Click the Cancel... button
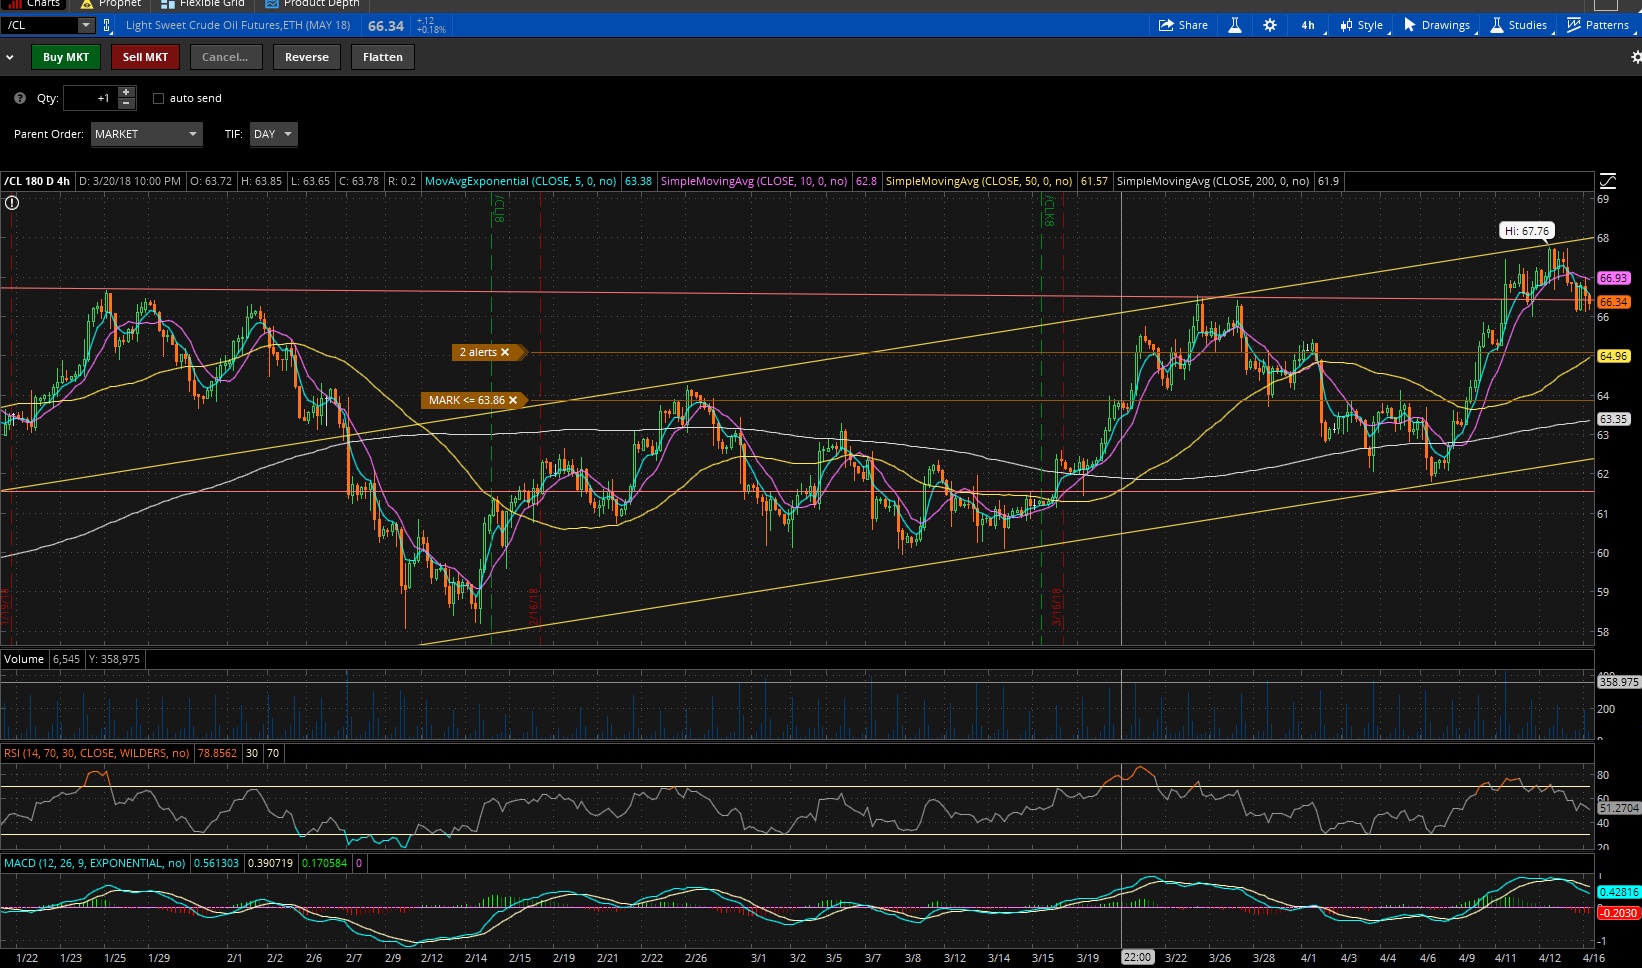The width and height of the screenshot is (1642, 968). (x=225, y=57)
